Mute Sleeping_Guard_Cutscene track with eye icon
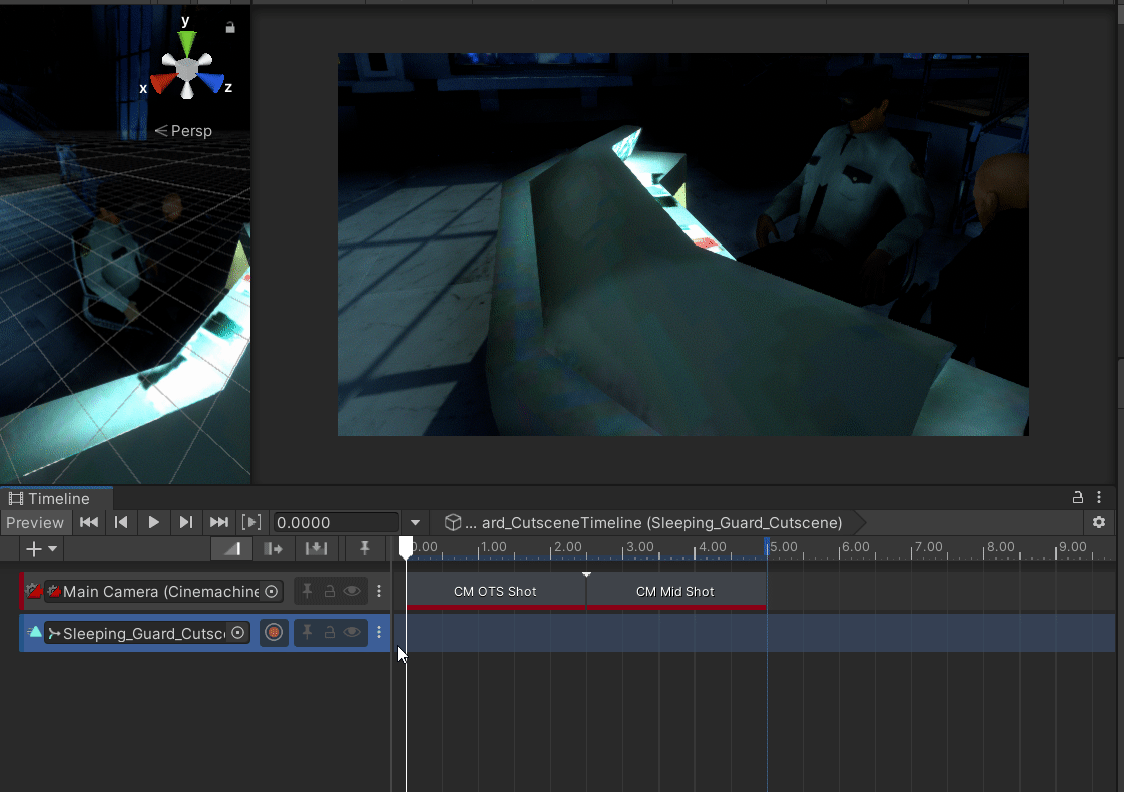1124x792 pixels. (x=352, y=633)
